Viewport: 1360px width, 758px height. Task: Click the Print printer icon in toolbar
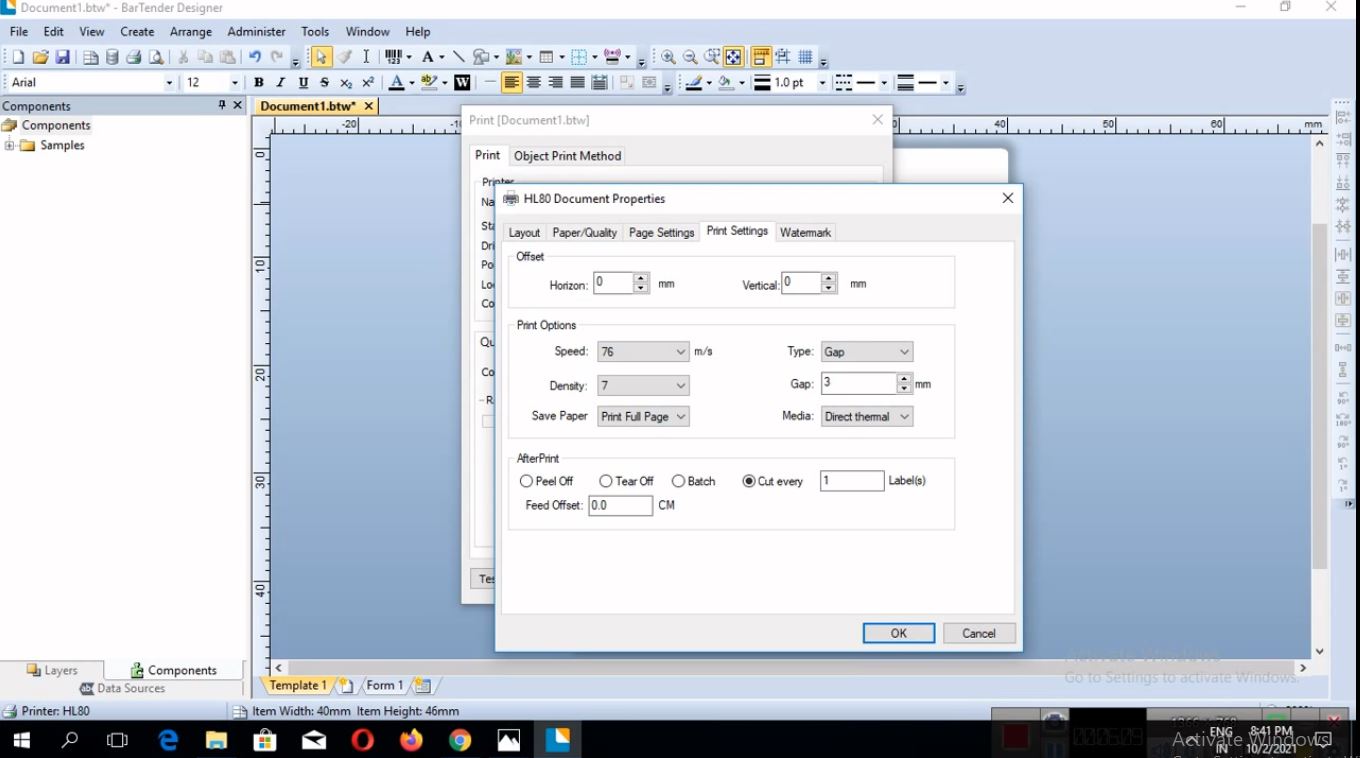(x=134, y=57)
